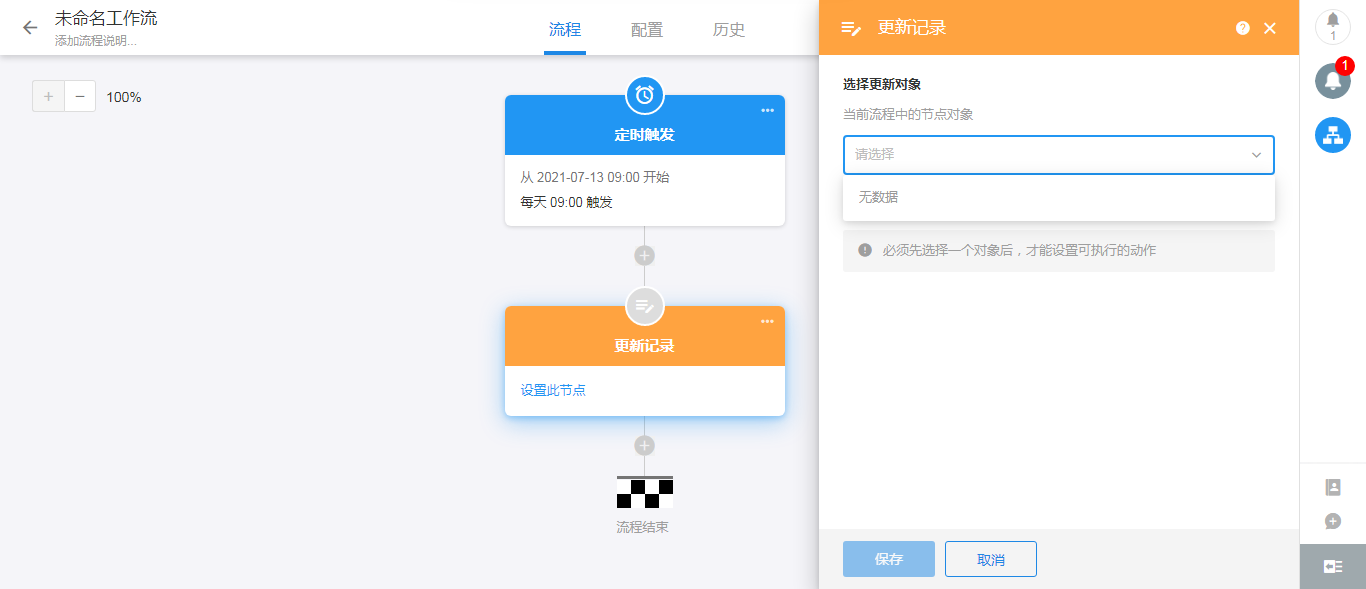Open the ... menu on the 定时触发 node

tap(768, 111)
